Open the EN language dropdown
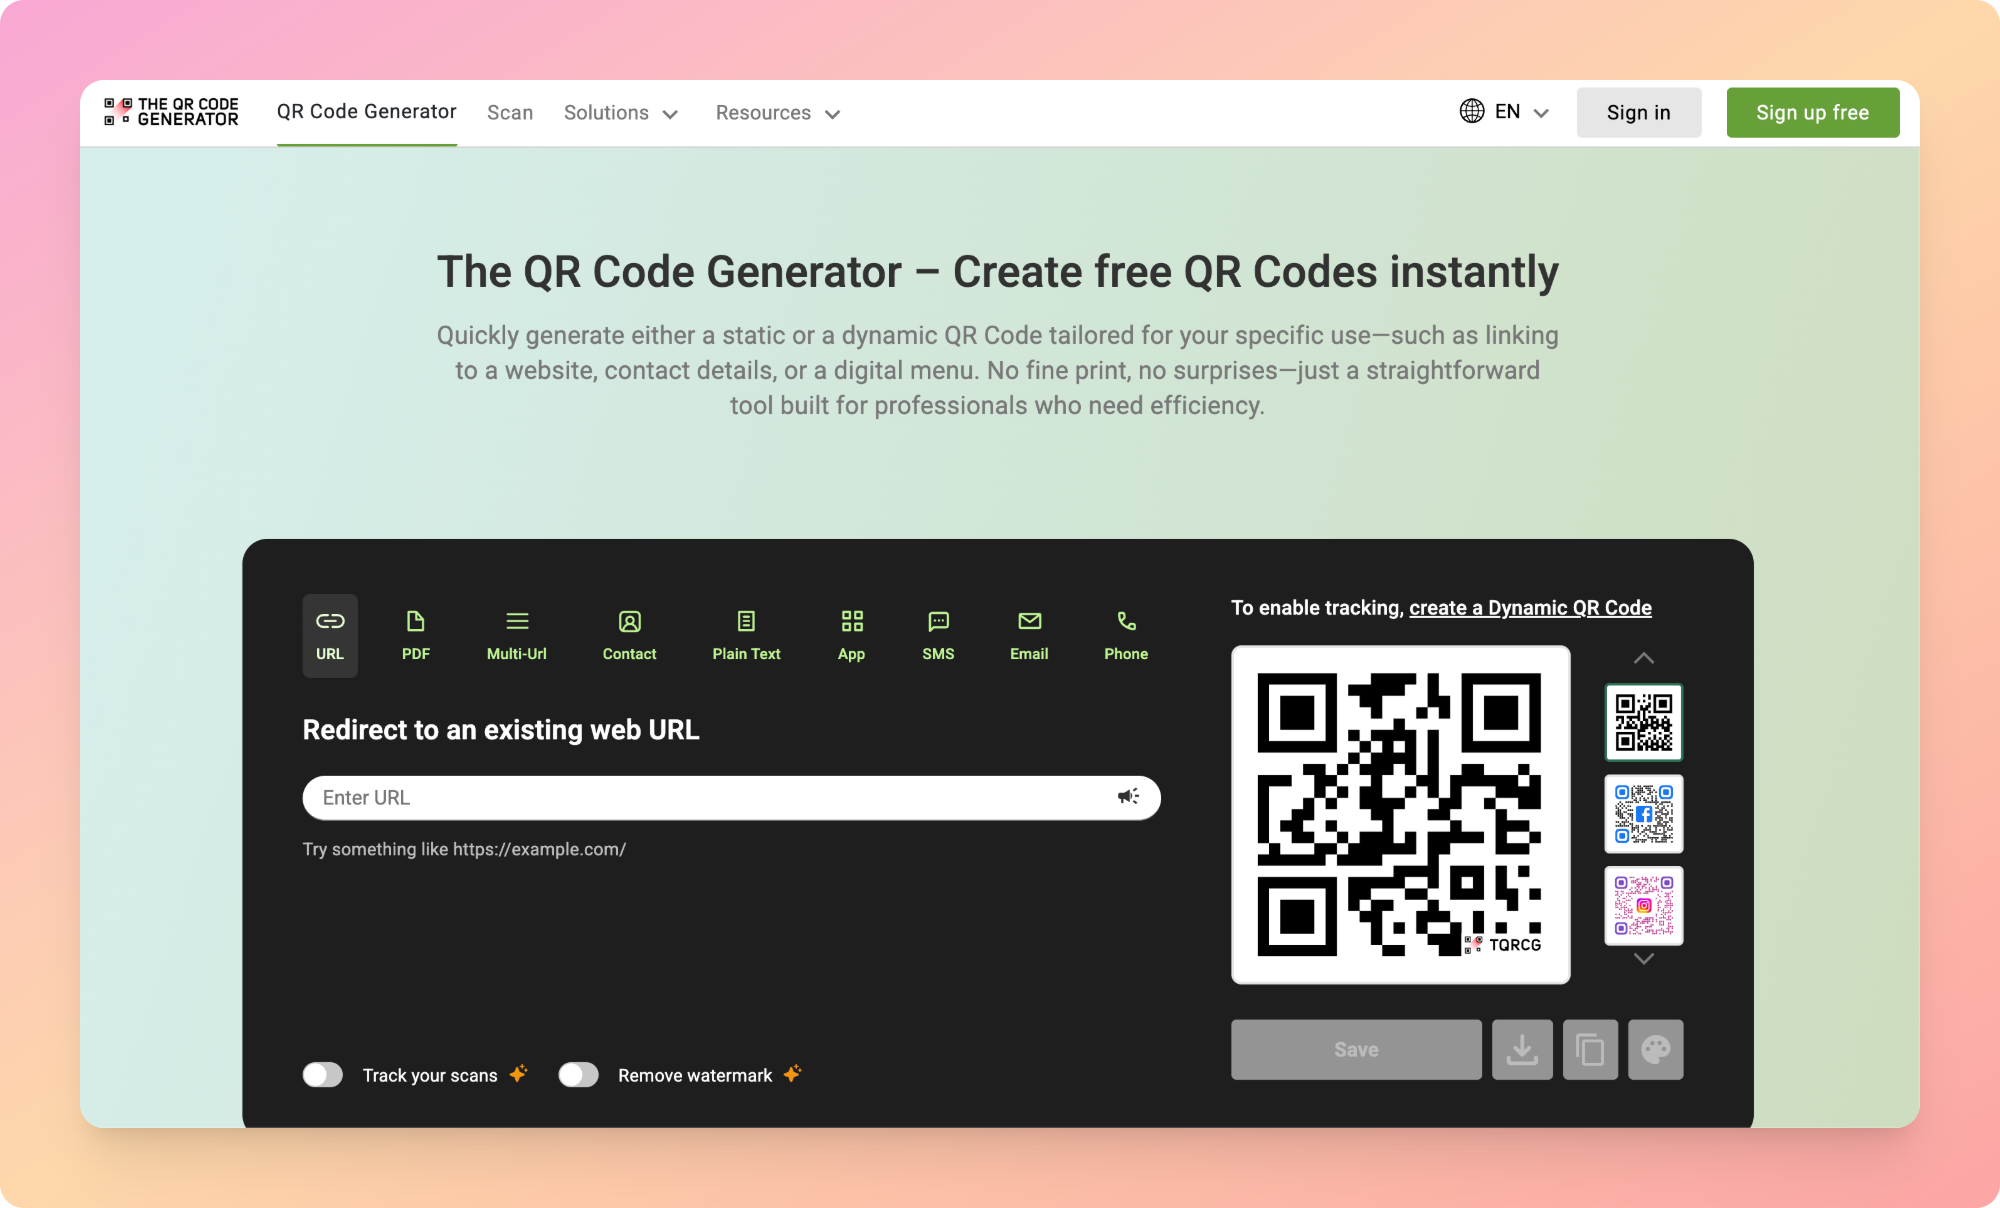Viewport: 2000px width, 1208px height. [x=1505, y=112]
